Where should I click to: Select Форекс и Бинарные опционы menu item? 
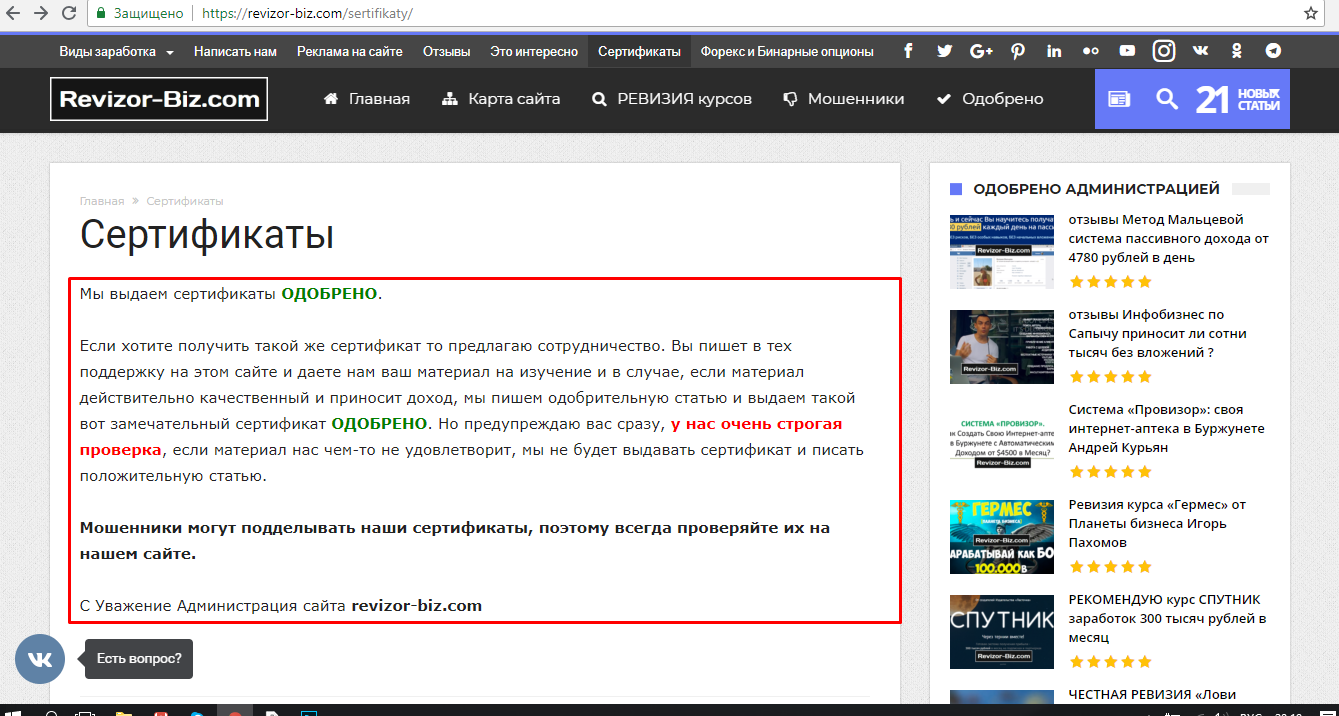(786, 51)
